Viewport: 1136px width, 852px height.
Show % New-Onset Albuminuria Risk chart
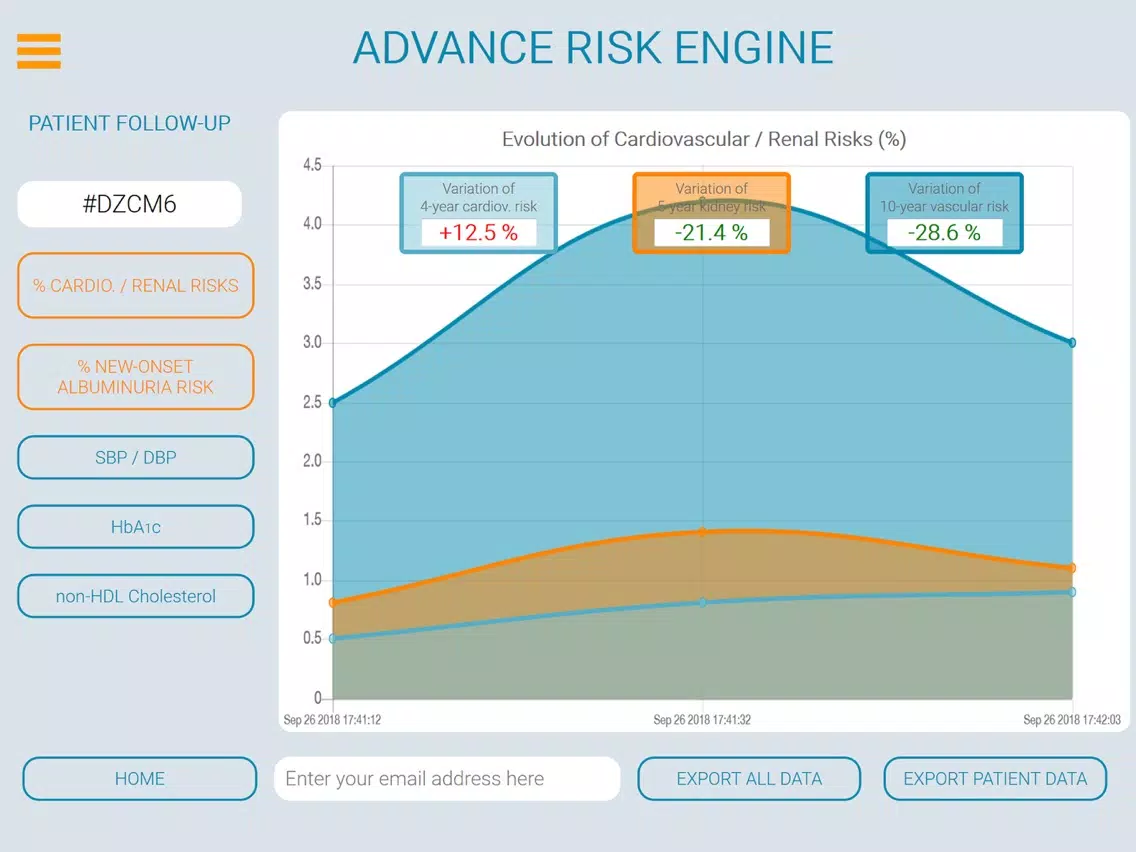pyautogui.click(x=135, y=377)
